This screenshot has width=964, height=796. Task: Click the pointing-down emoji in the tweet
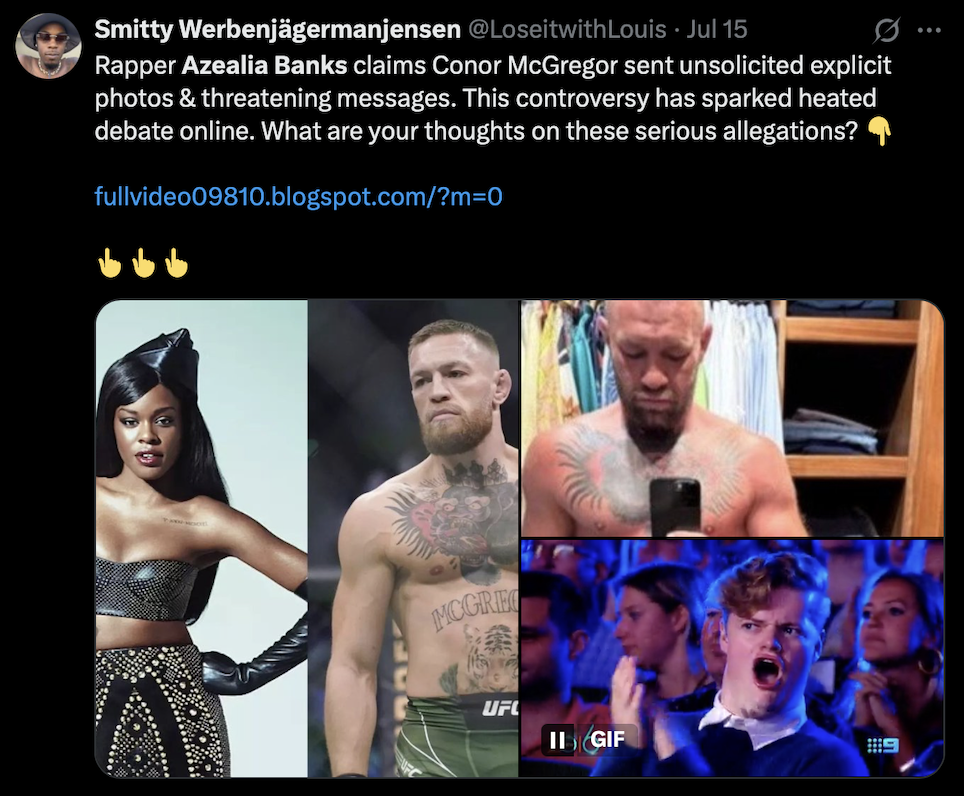880,131
